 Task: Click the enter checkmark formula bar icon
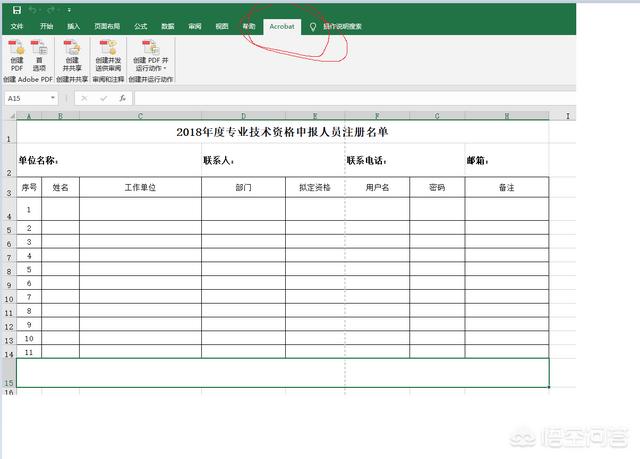point(104,98)
